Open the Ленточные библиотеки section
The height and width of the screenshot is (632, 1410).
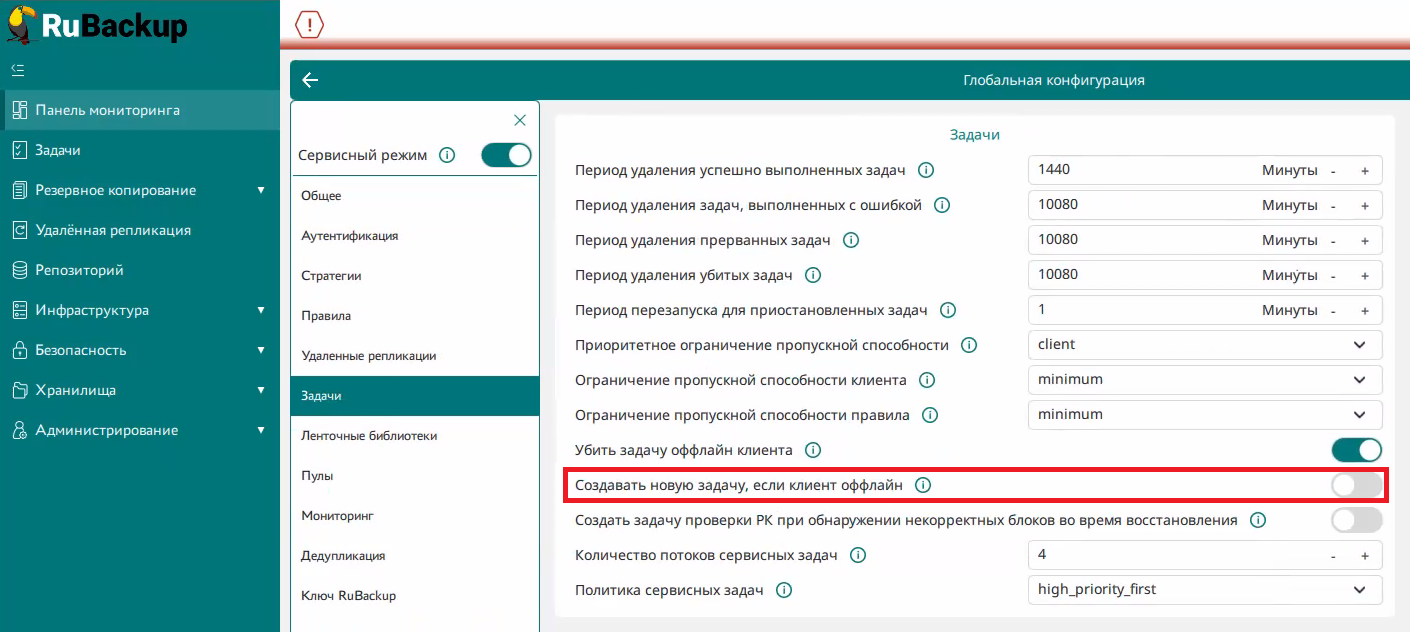click(x=415, y=436)
